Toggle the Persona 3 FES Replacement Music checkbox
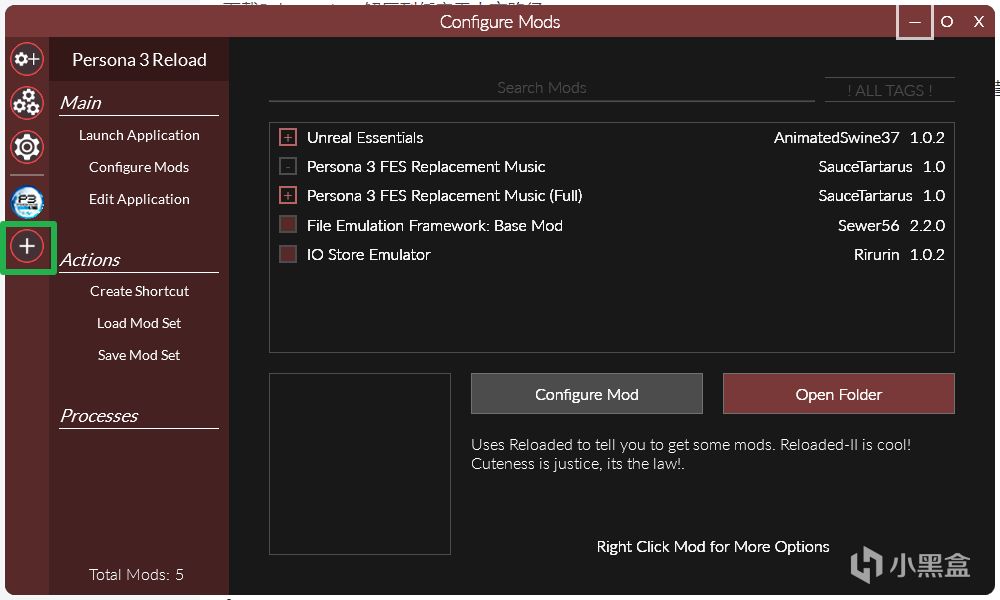 pos(288,166)
